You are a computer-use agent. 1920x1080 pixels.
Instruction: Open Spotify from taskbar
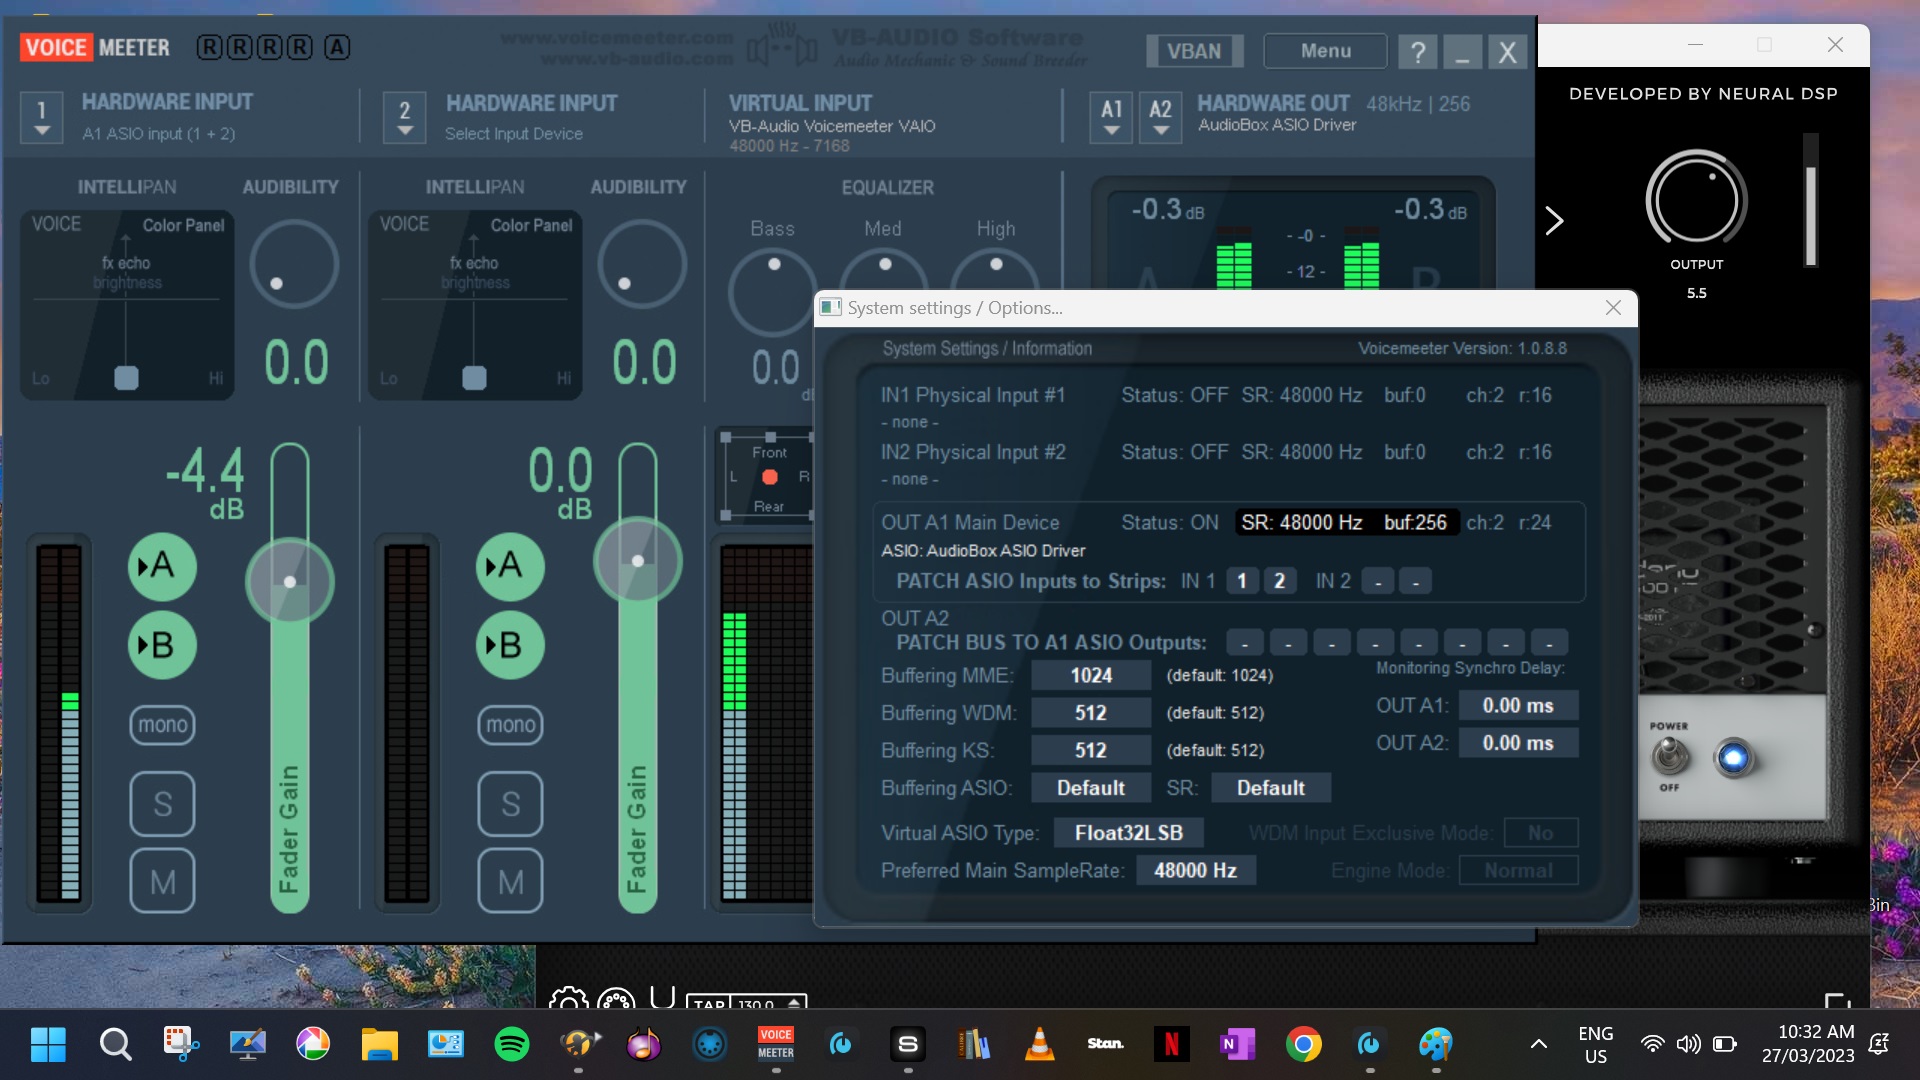click(511, 1045)
